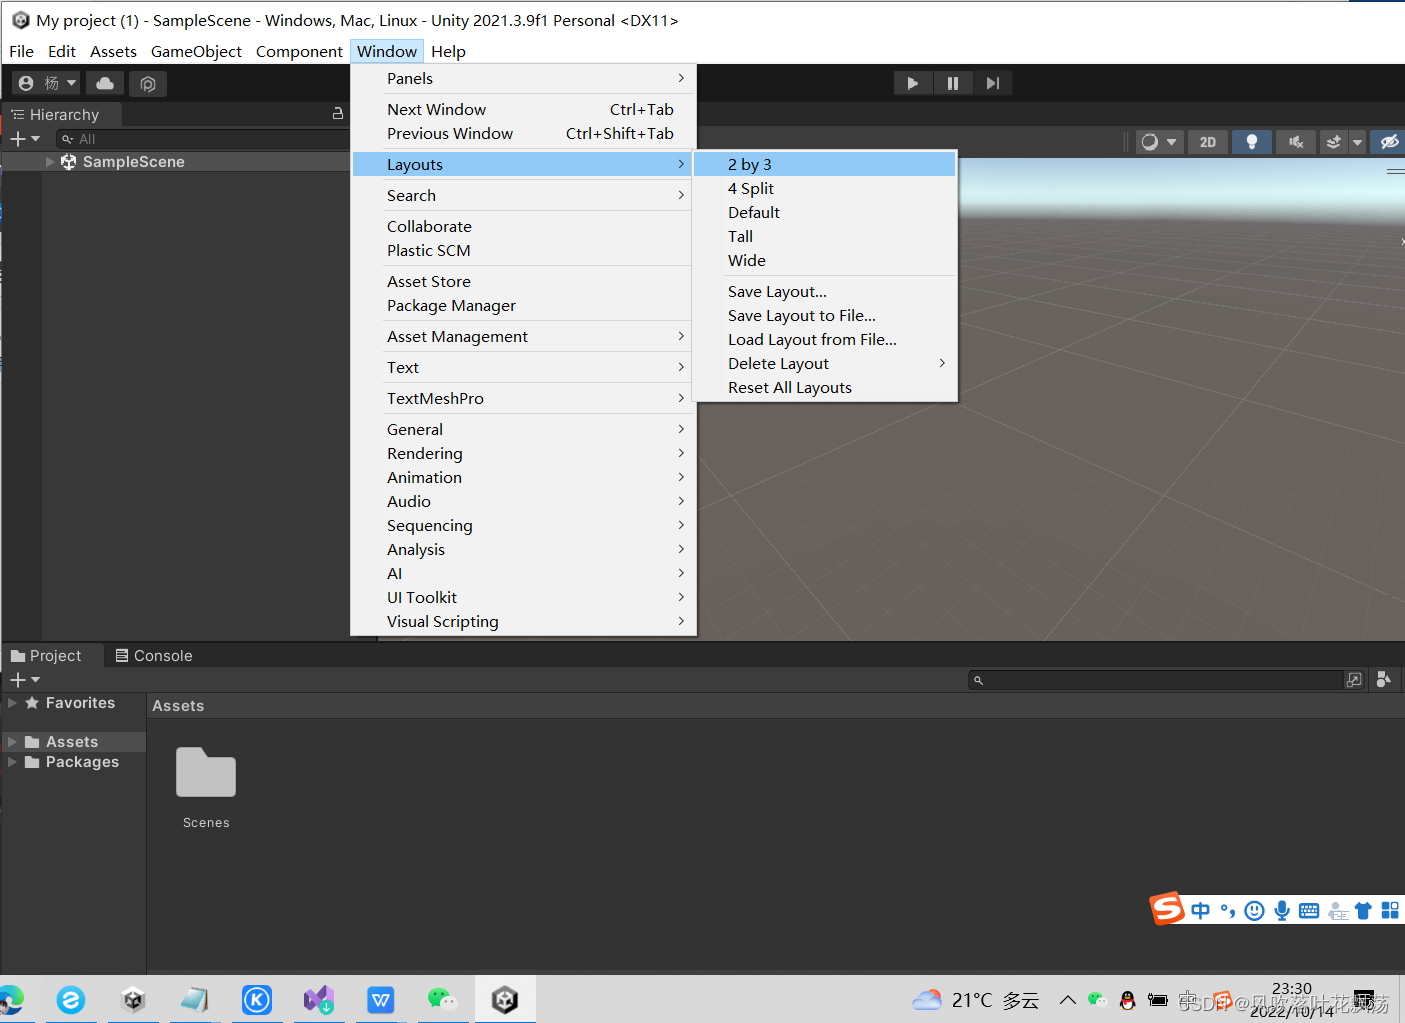The height and width of the screenshot is (1023, 1405).
Task: Open the account dropdown in toolbar
Action: (46, 83)
